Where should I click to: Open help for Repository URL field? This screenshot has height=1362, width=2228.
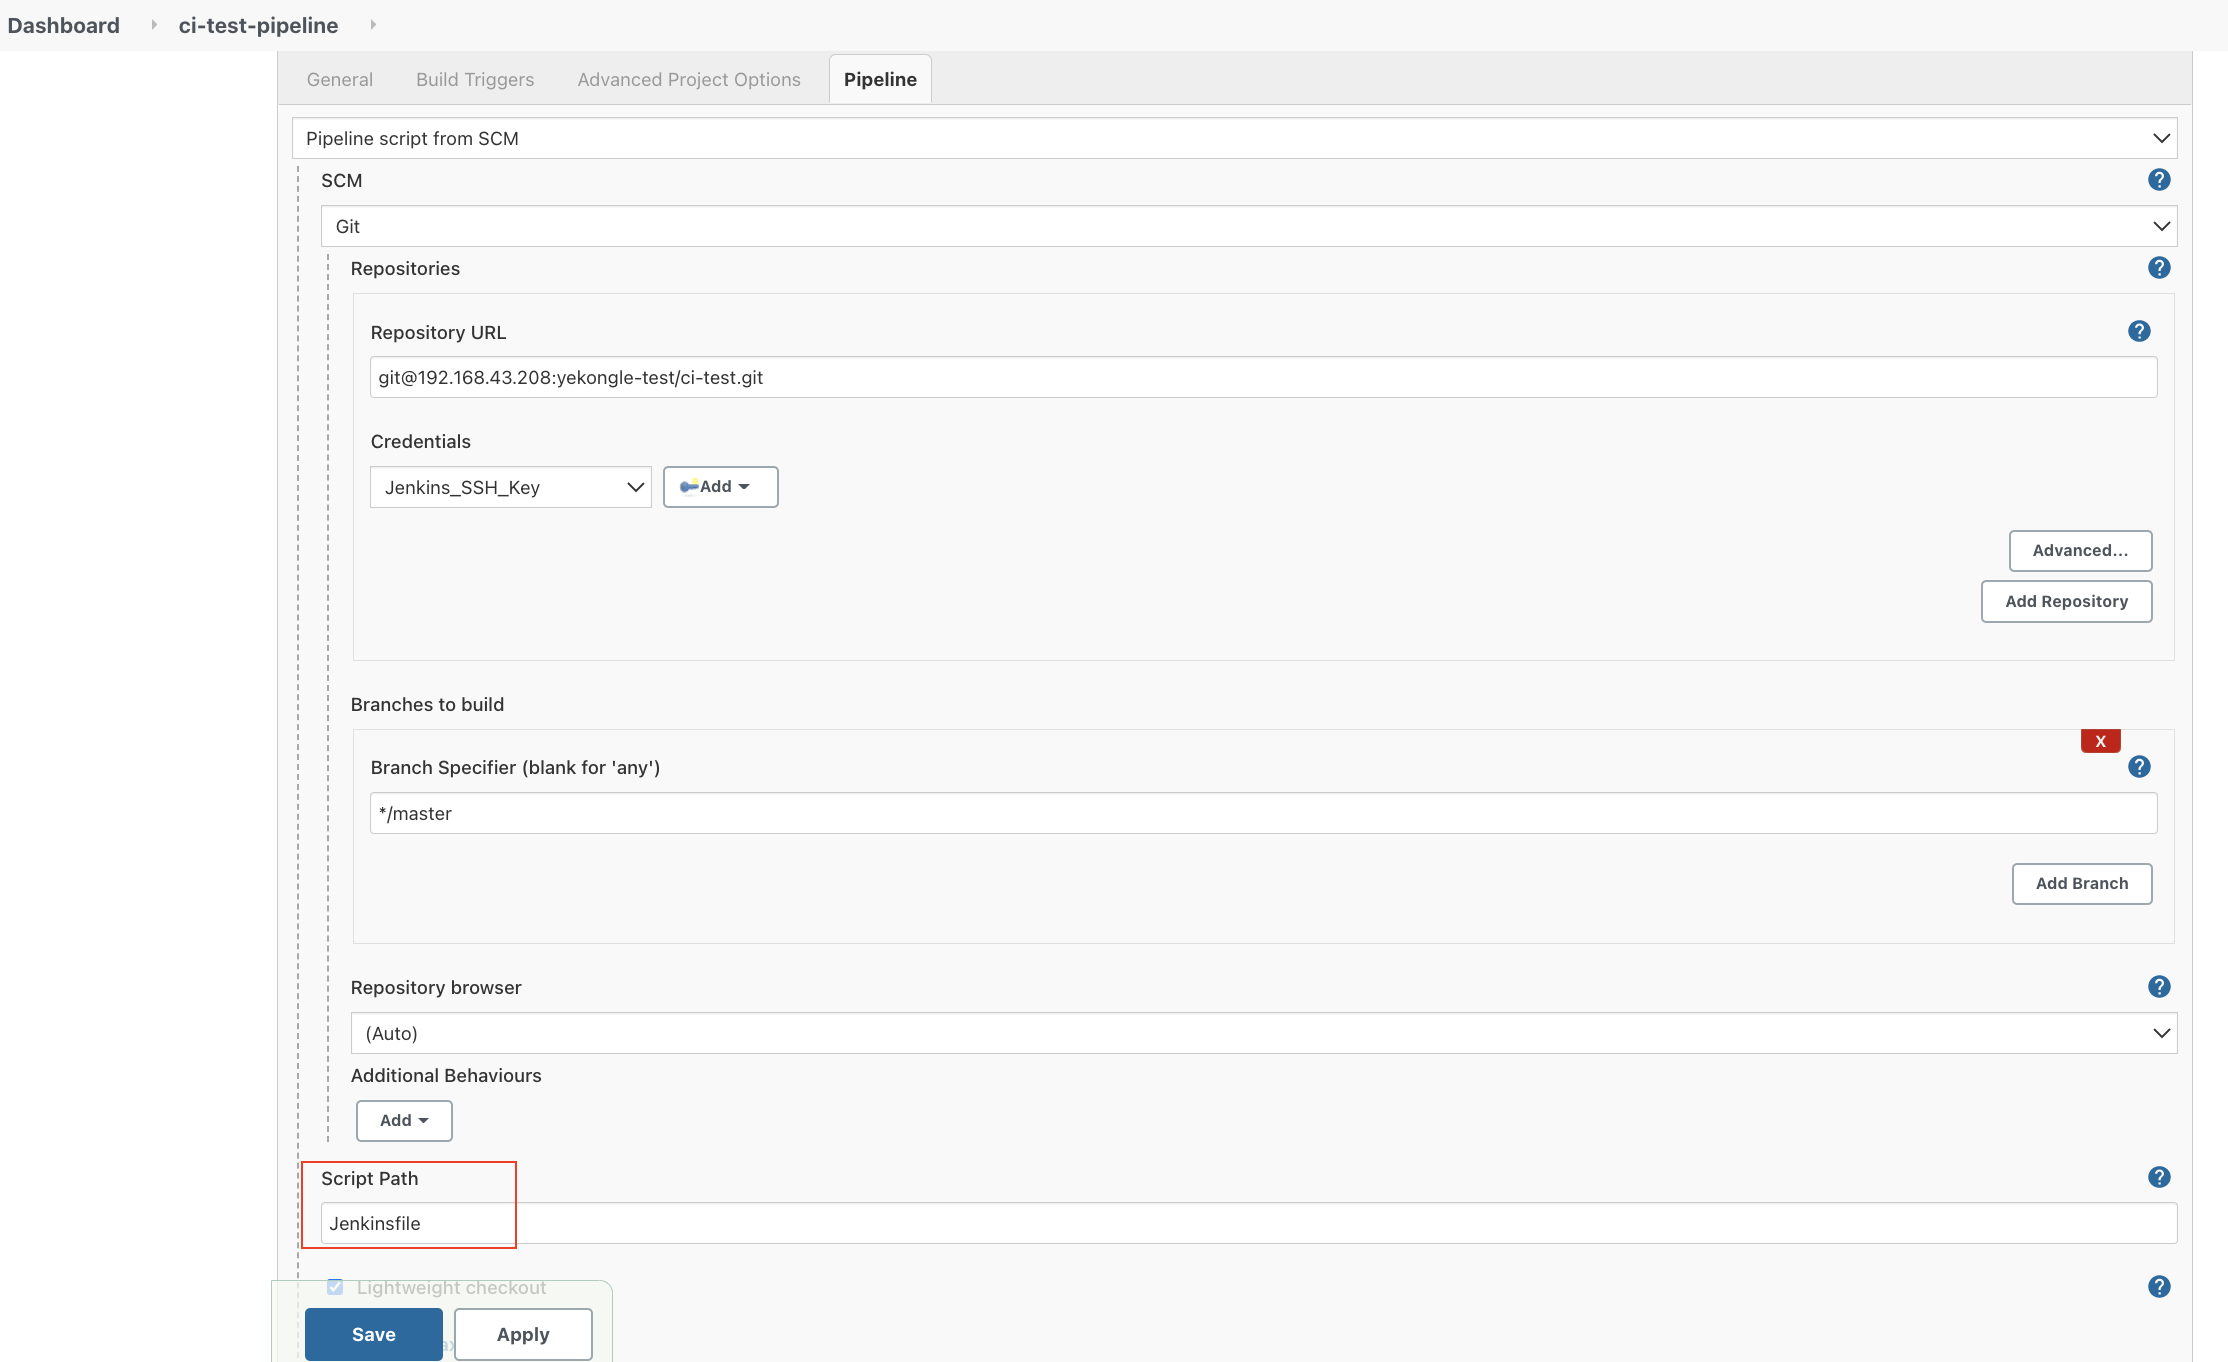[x=2139, y=332]
